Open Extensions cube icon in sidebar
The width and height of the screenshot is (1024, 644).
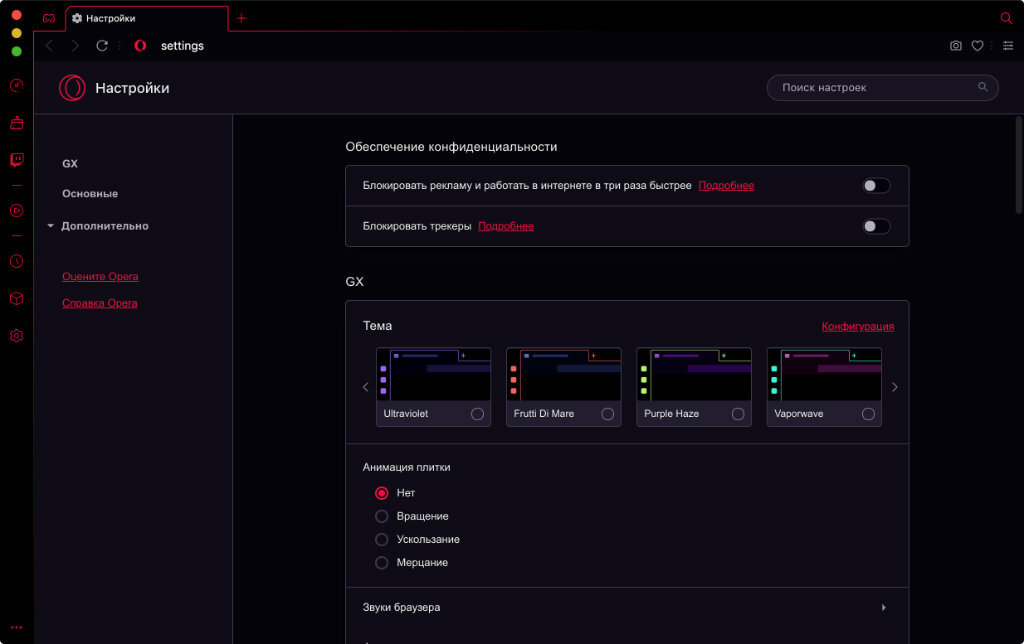(x=17, y=298)
